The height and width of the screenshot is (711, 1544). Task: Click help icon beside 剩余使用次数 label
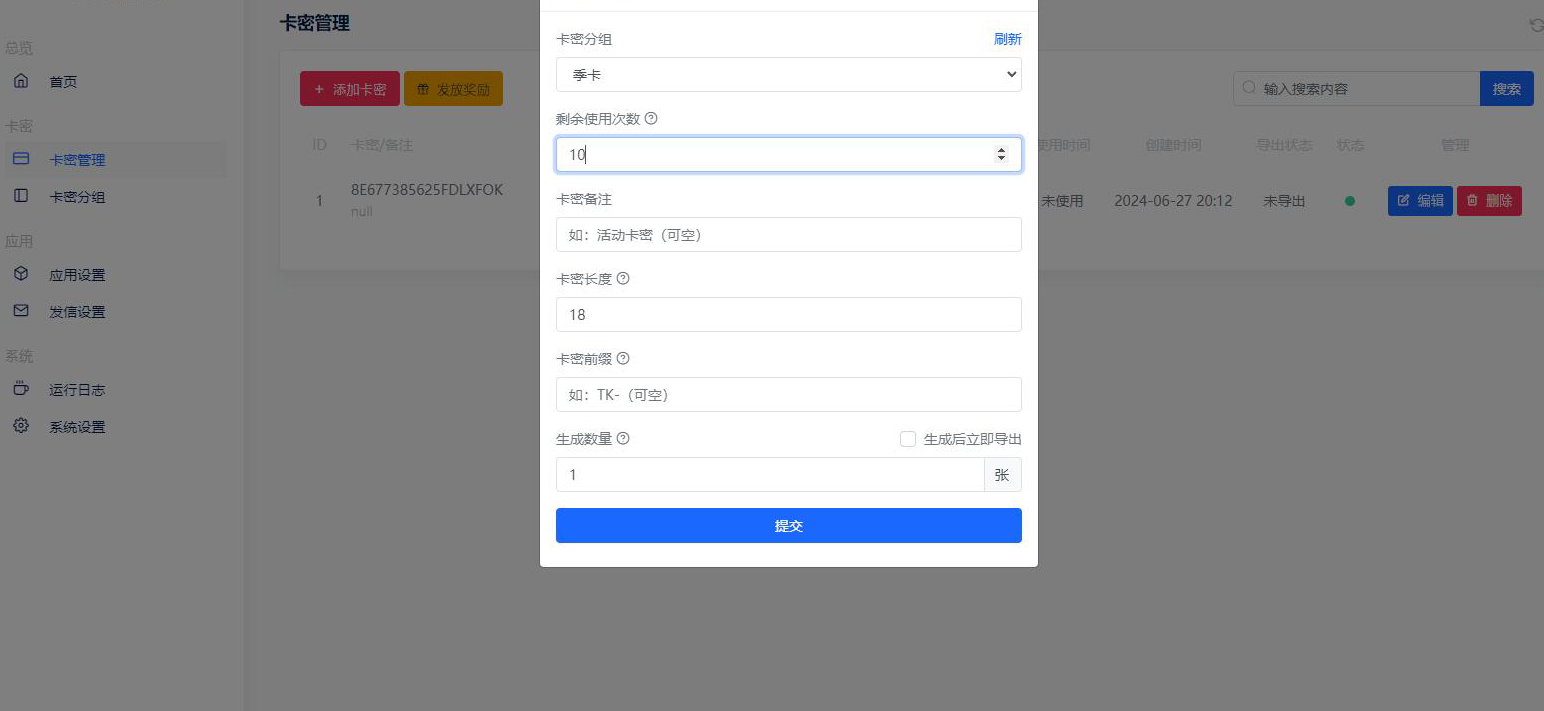[651, 118]
